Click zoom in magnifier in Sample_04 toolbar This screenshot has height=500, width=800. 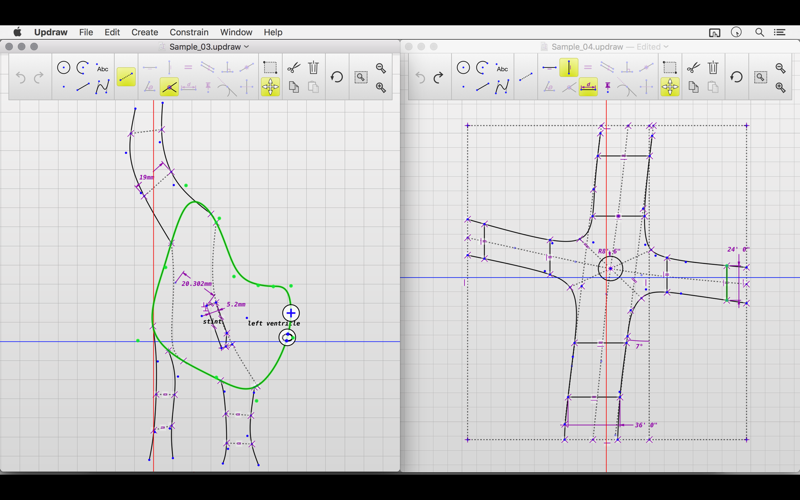point(781,88)
